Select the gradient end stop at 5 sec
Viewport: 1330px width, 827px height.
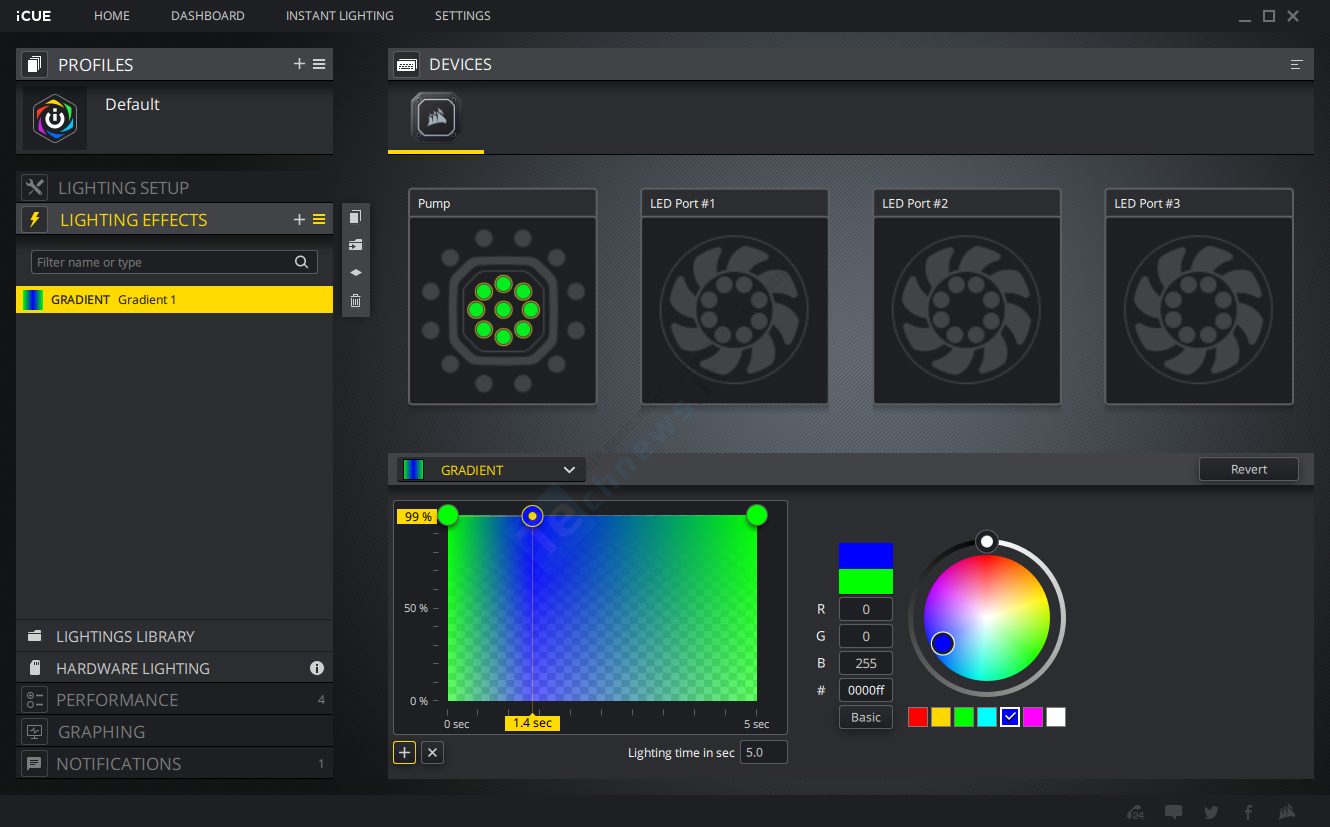pyautogui.click(x=757, y=515)
